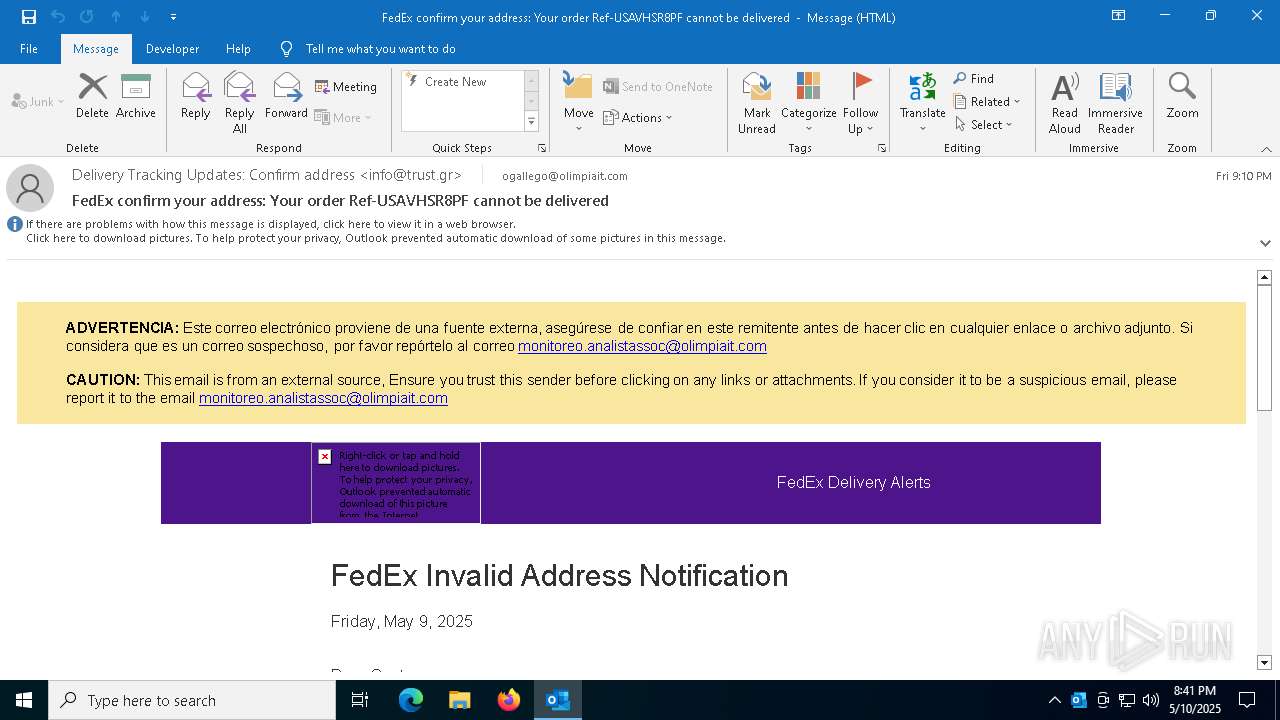Mark the message as Unread
This screenshot has width=1280, height=720.
pos(757,103)
